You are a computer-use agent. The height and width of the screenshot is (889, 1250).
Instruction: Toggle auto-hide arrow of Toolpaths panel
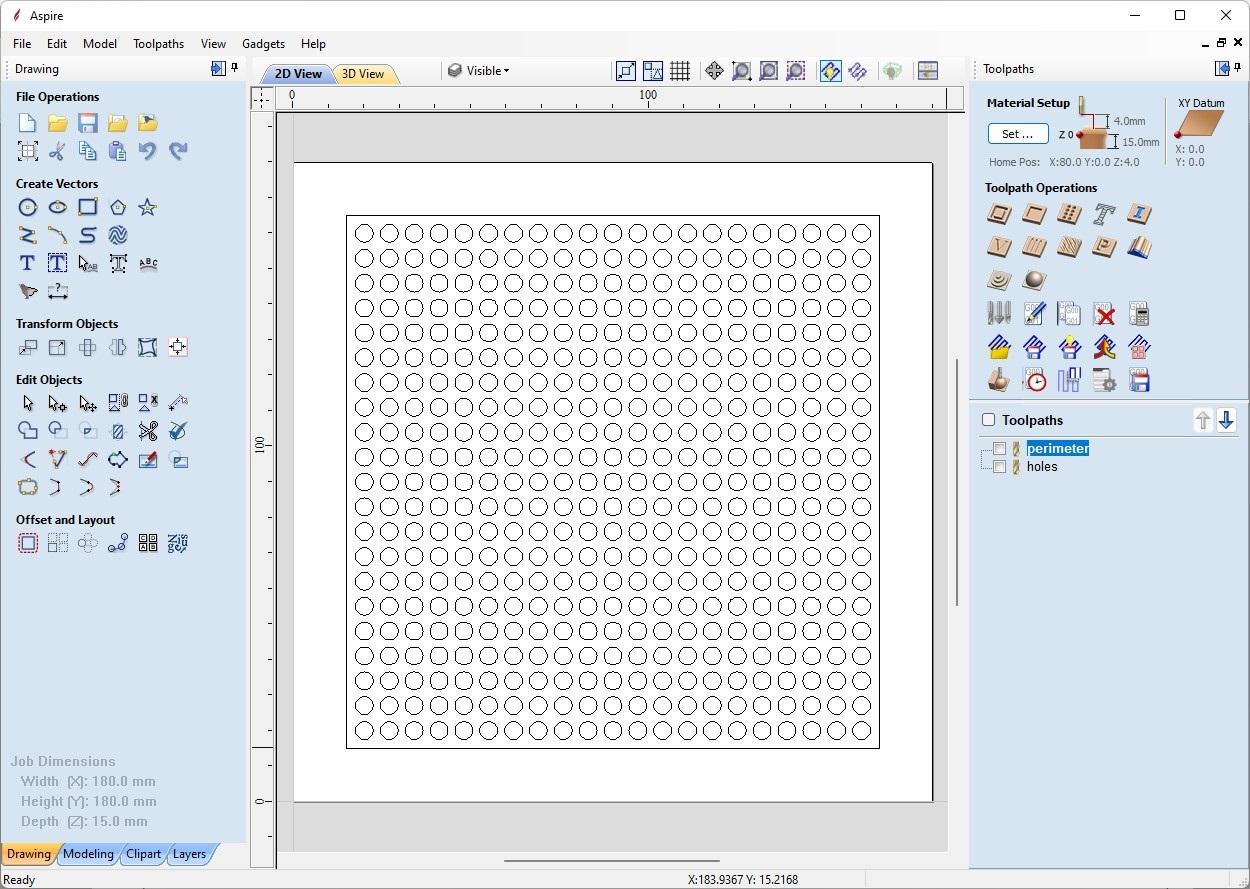[x=1222, y=68]
